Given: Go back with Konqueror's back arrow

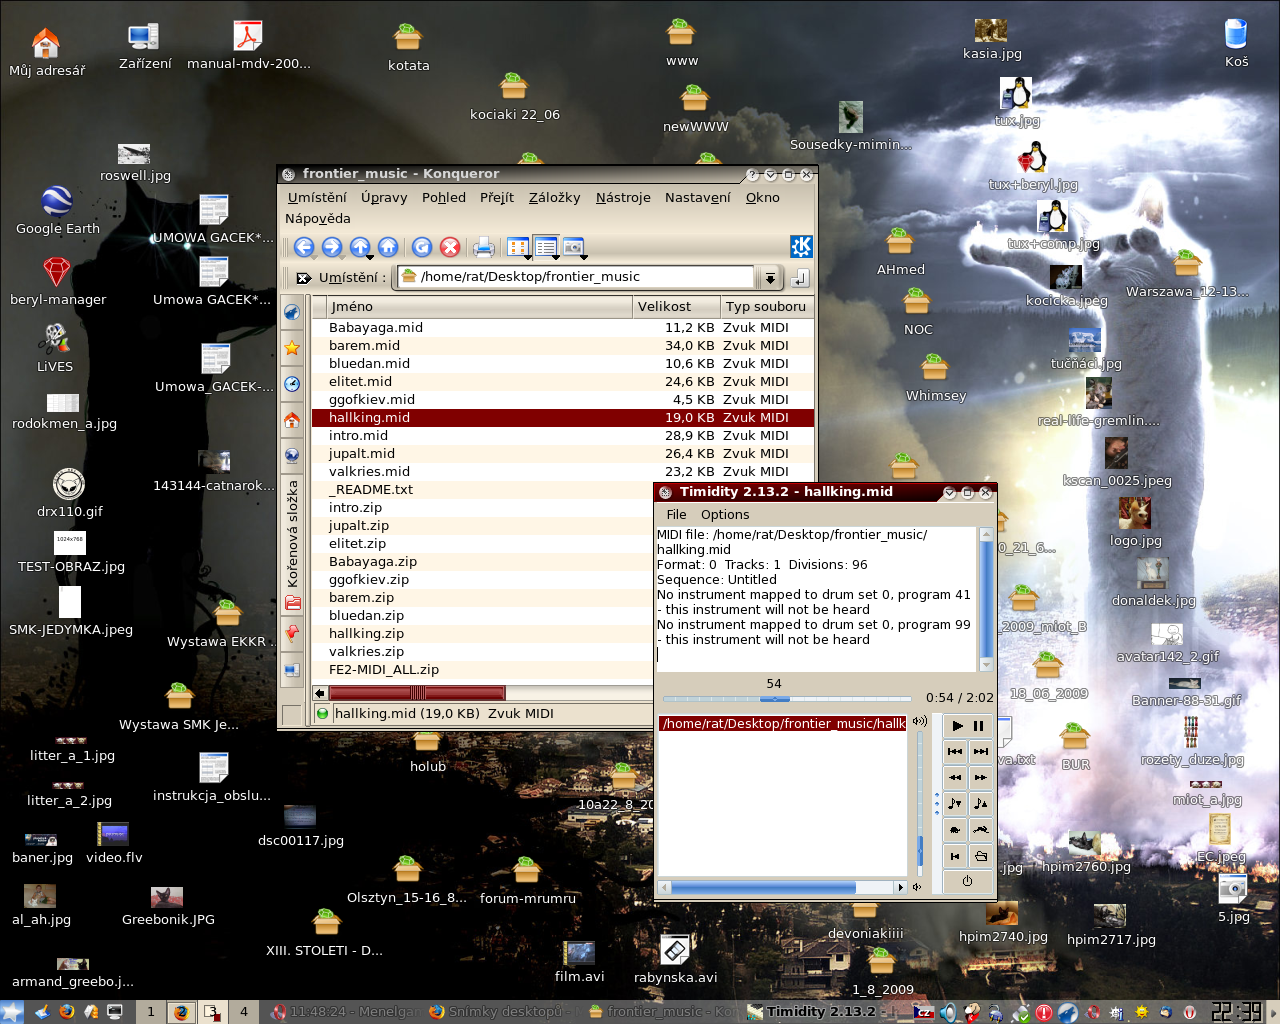Looking at the screenshot, I should (304, 247).
